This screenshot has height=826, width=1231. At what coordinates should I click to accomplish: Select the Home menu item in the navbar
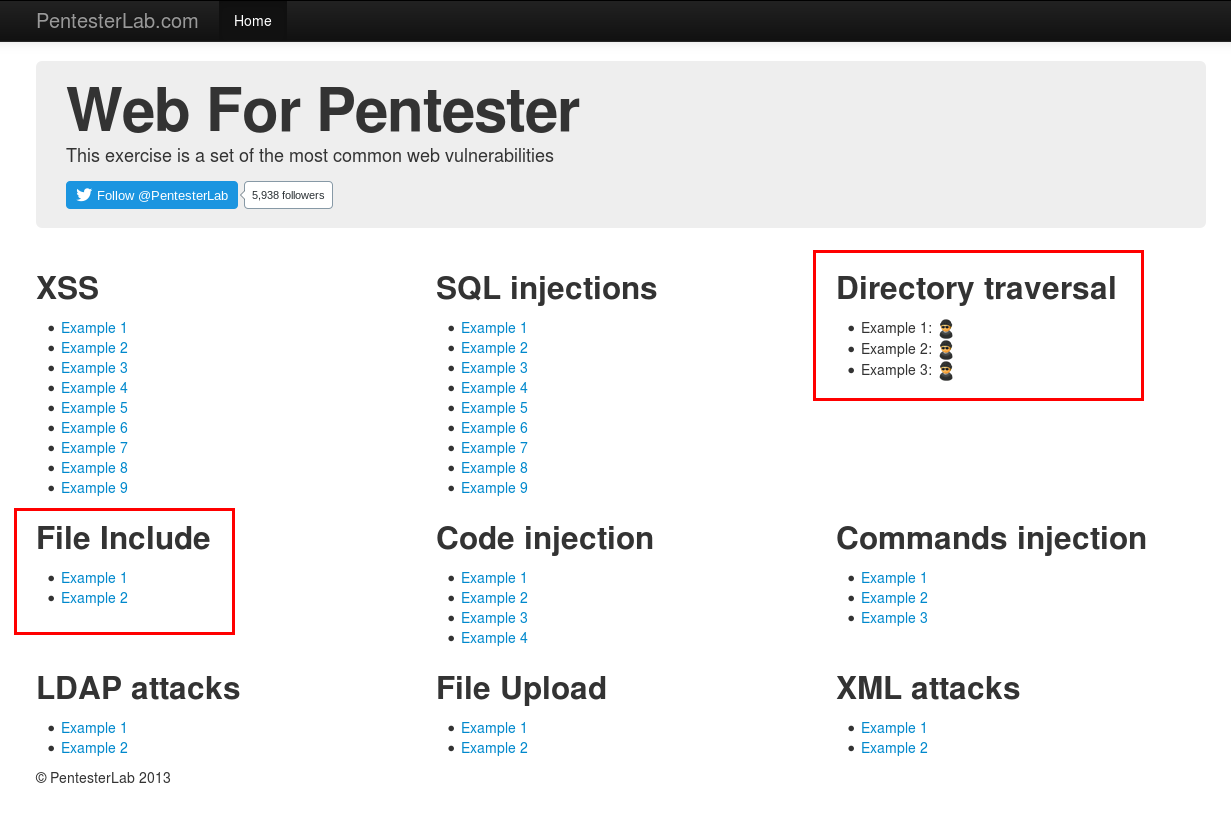point(252,20)
